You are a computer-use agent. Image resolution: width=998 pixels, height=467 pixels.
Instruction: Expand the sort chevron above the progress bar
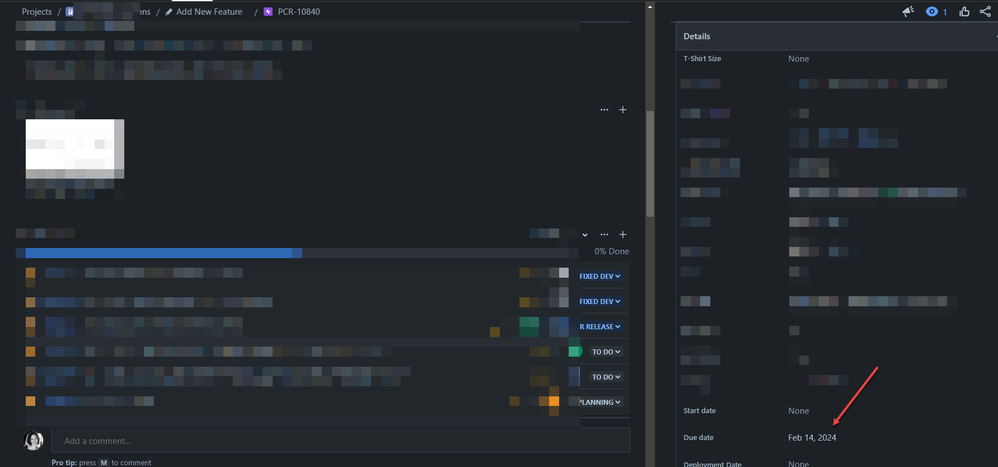point(585,235)
